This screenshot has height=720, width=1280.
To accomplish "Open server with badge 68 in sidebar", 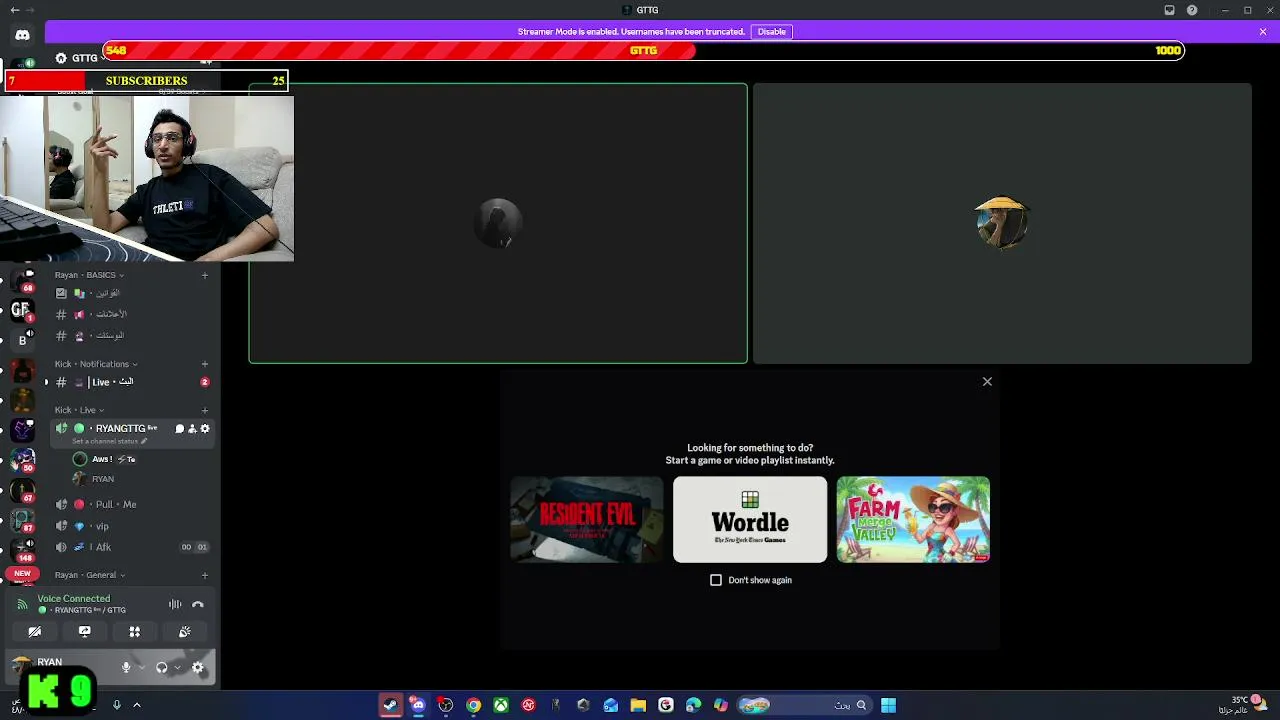I will point(22,280).
